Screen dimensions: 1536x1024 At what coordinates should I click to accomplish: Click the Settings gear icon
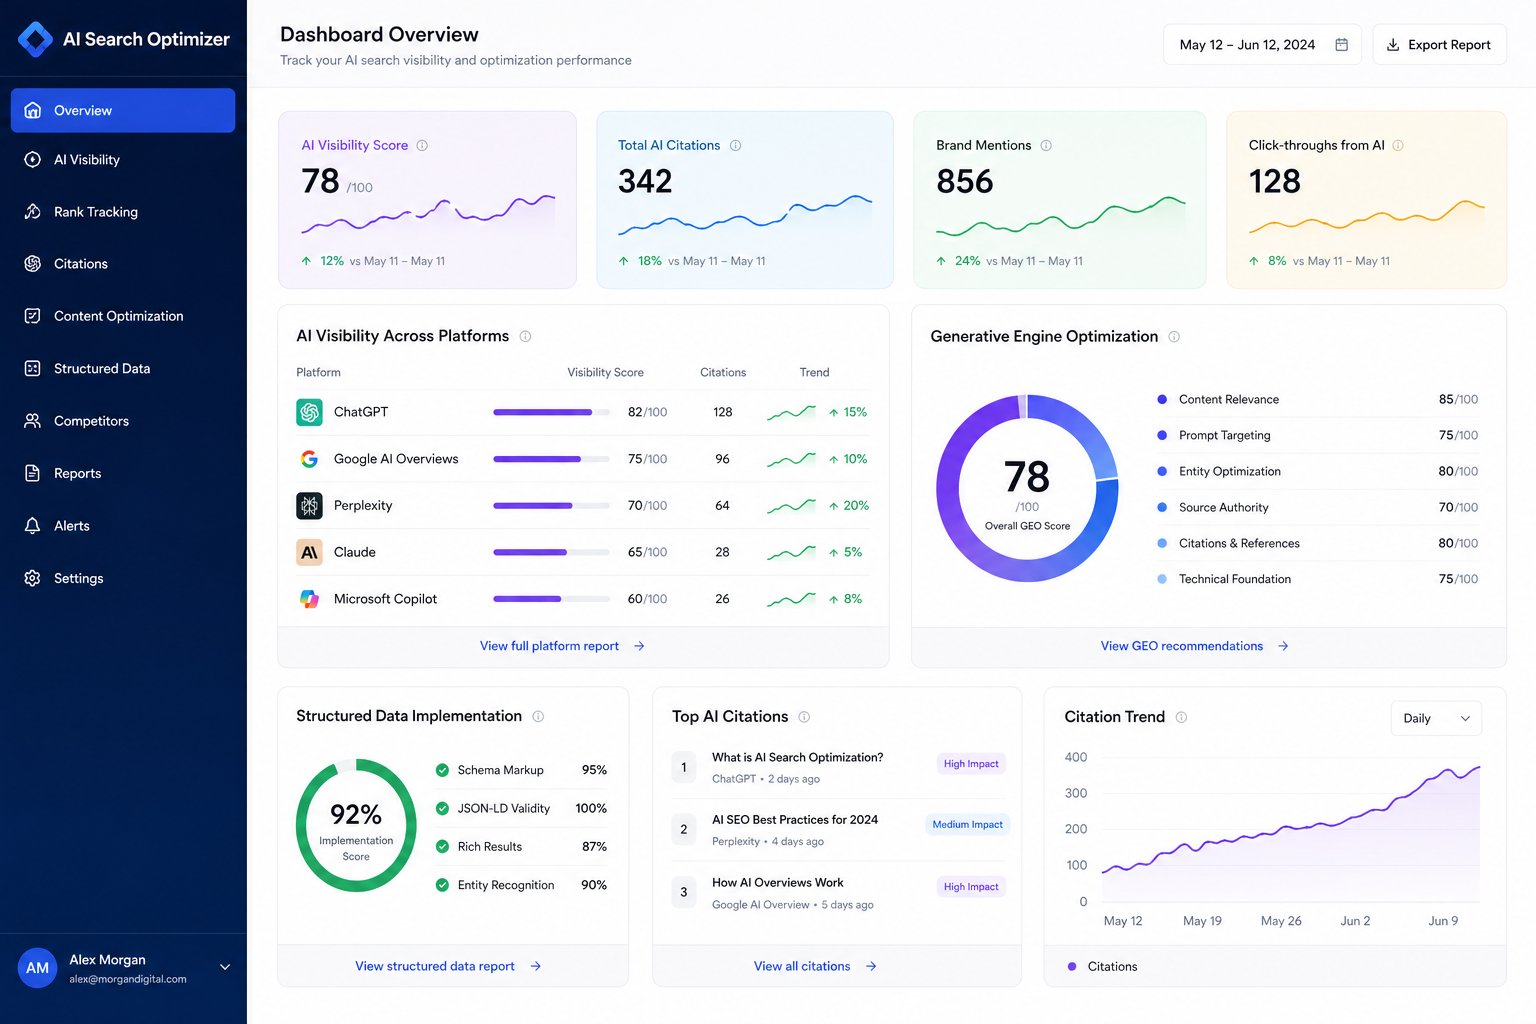point(33,578)
